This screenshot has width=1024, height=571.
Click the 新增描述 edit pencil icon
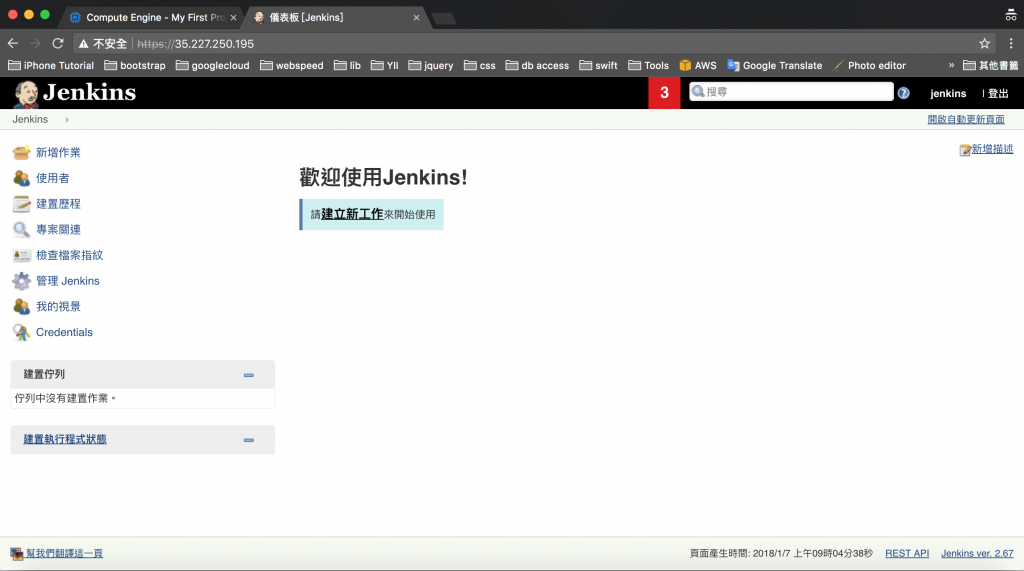(965, 150)
